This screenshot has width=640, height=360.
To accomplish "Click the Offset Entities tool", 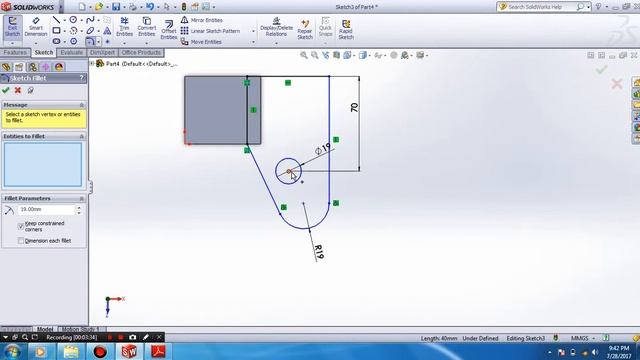I will point(169,30).
